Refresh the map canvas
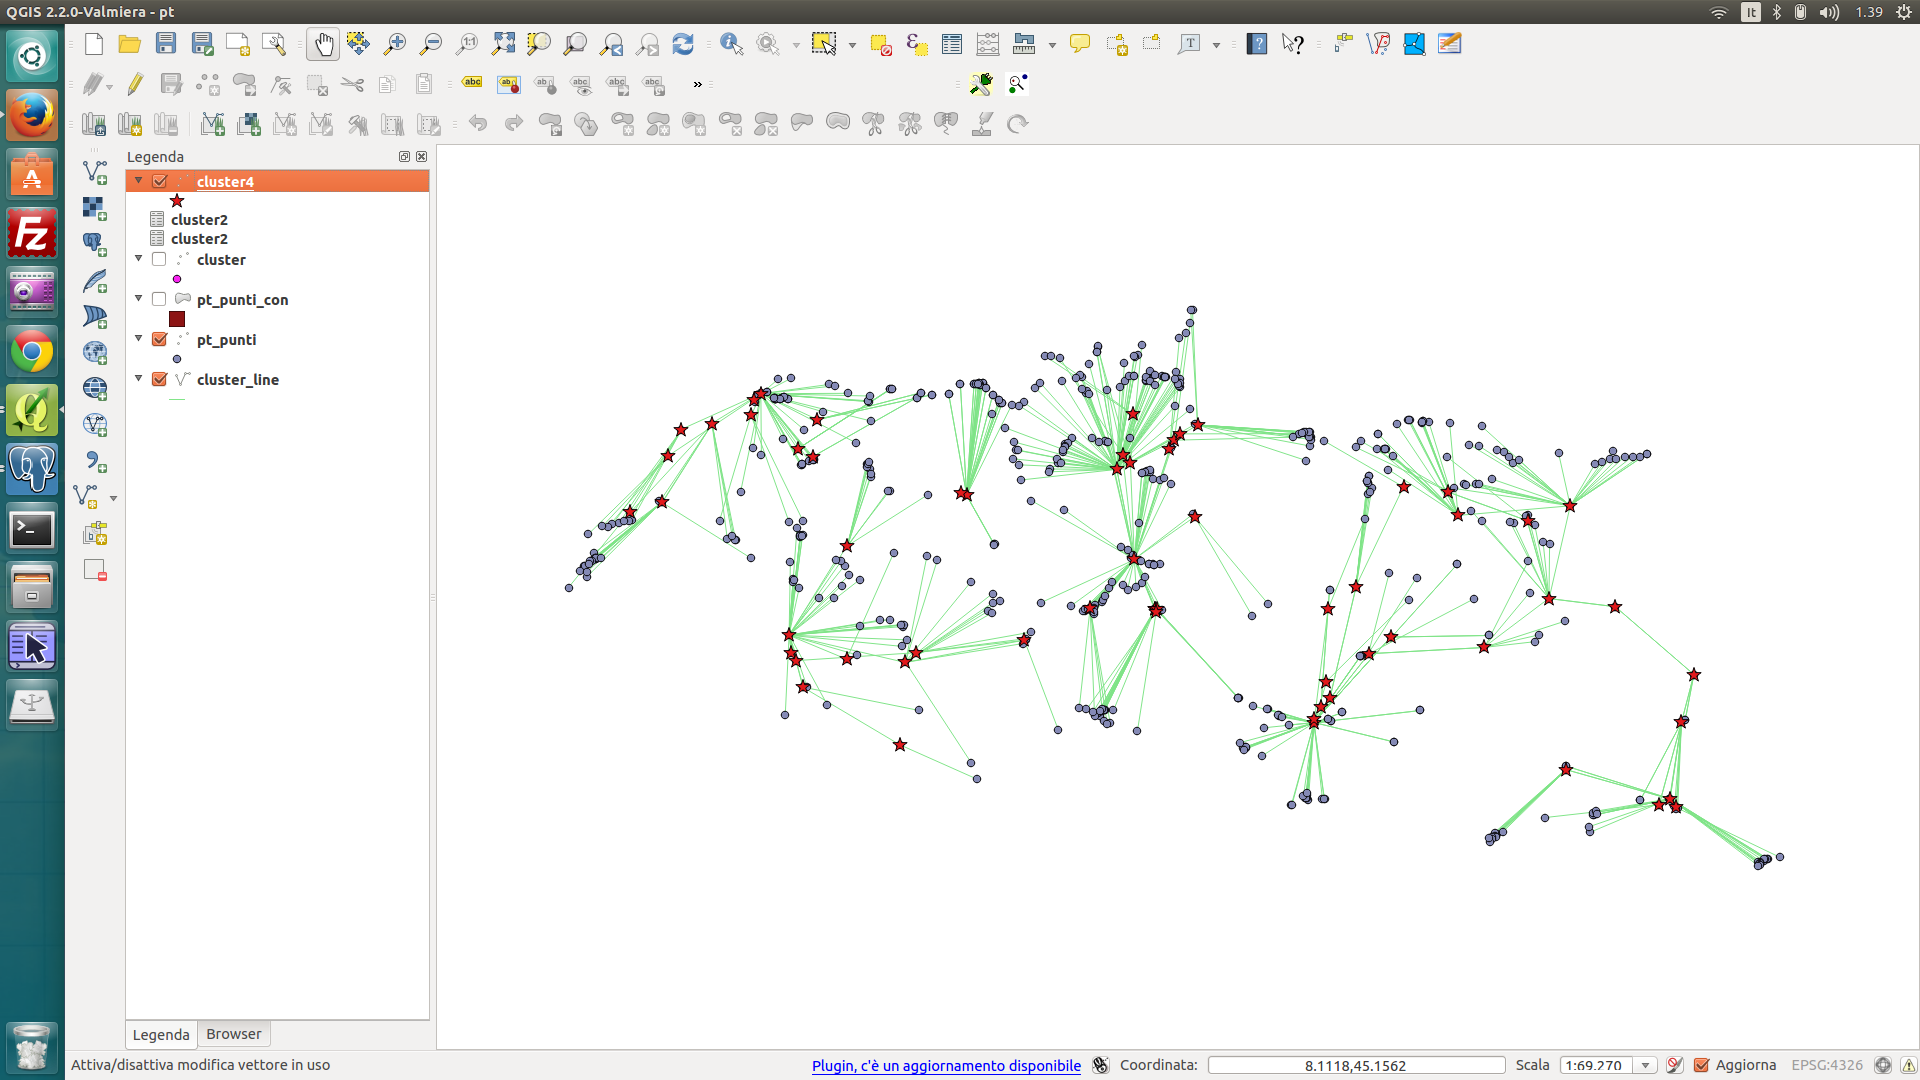The width and height of the screenshot is (1920, 1080). (683, 44)
